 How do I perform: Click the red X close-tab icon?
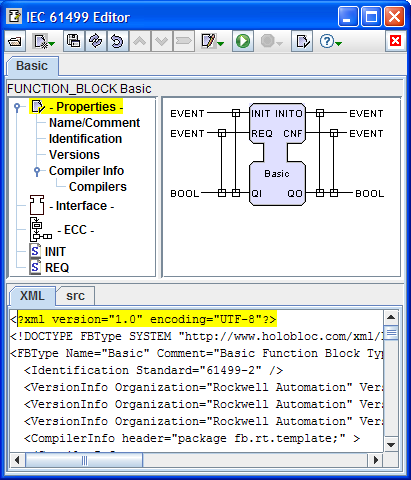point(395,41)
